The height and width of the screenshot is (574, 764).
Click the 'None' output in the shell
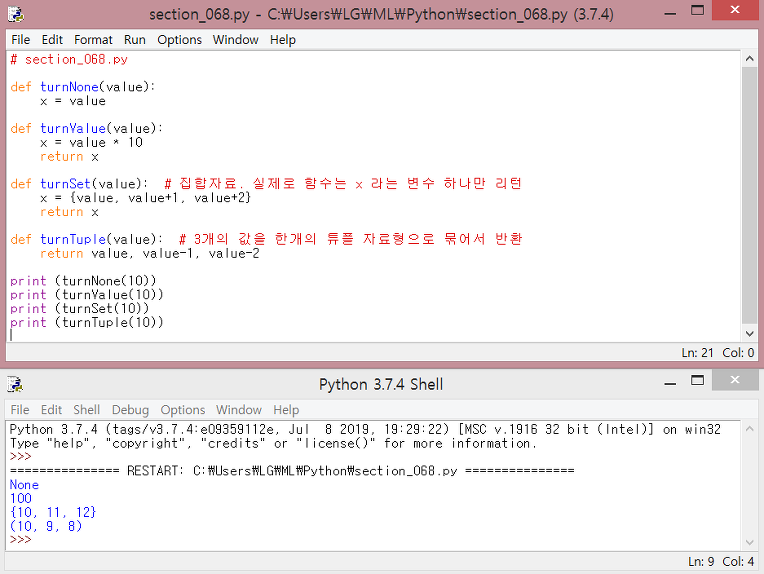point(24,485)
